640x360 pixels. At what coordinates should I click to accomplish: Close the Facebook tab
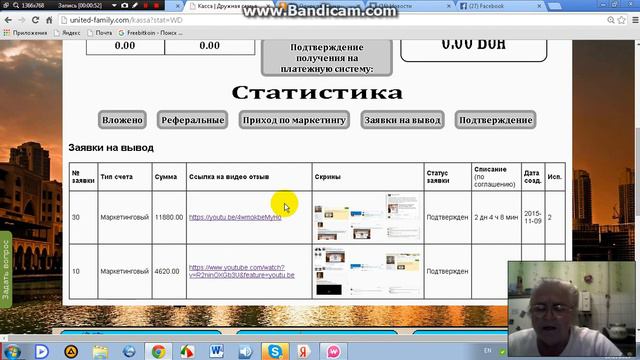point(539,6)
